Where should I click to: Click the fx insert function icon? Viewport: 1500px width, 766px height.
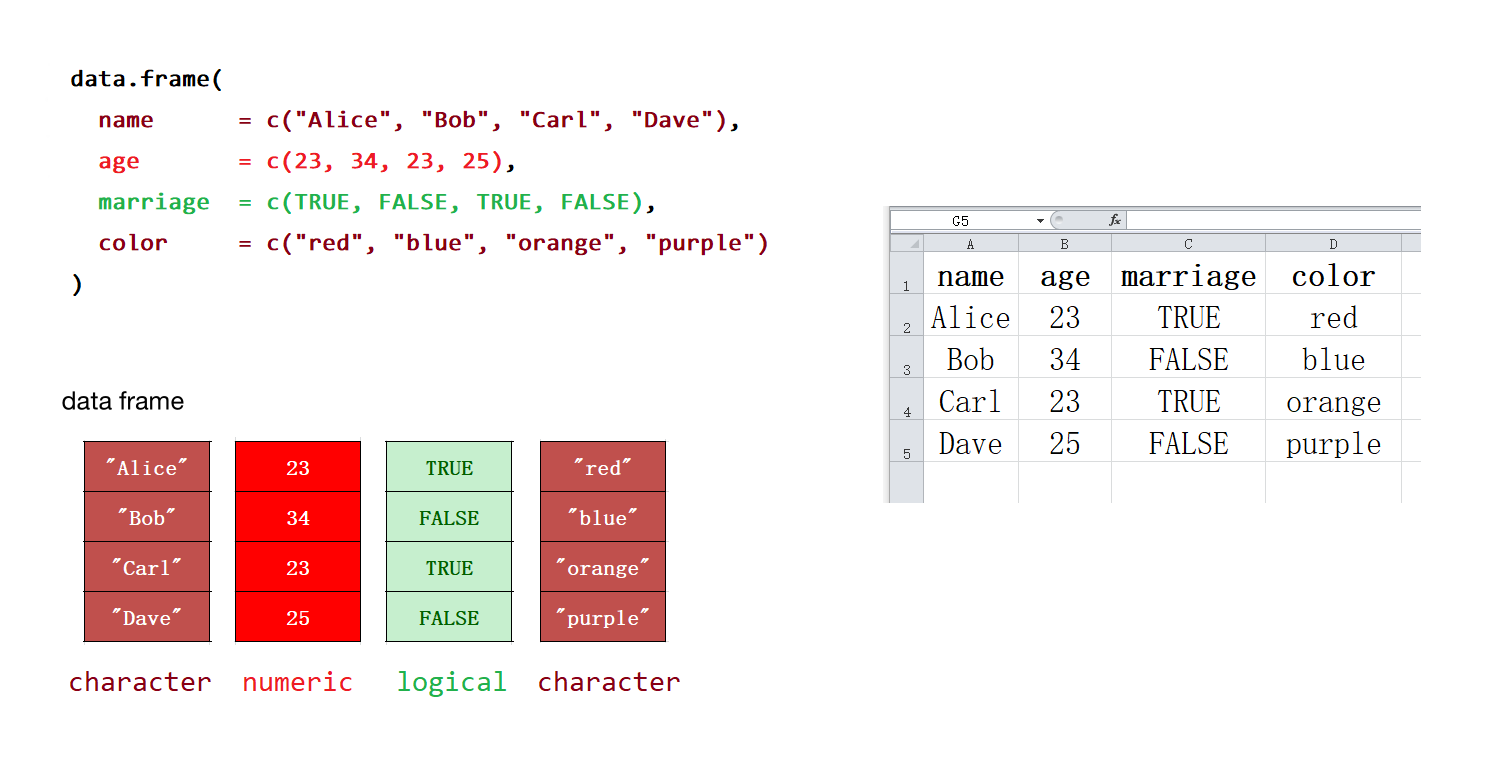[1115, 220]
